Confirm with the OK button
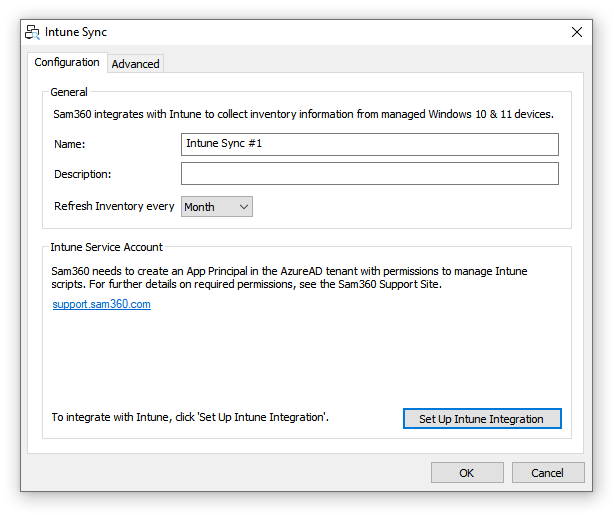Screen dimensions: 614x515 coord(467,473)
